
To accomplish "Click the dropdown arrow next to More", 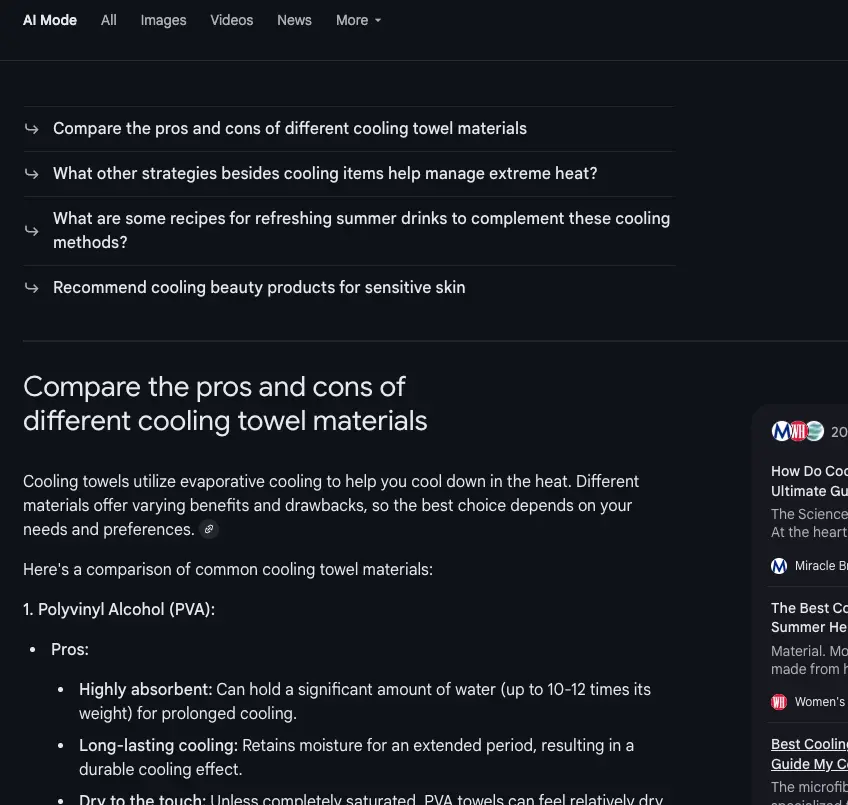I will (x=378, y=21).
